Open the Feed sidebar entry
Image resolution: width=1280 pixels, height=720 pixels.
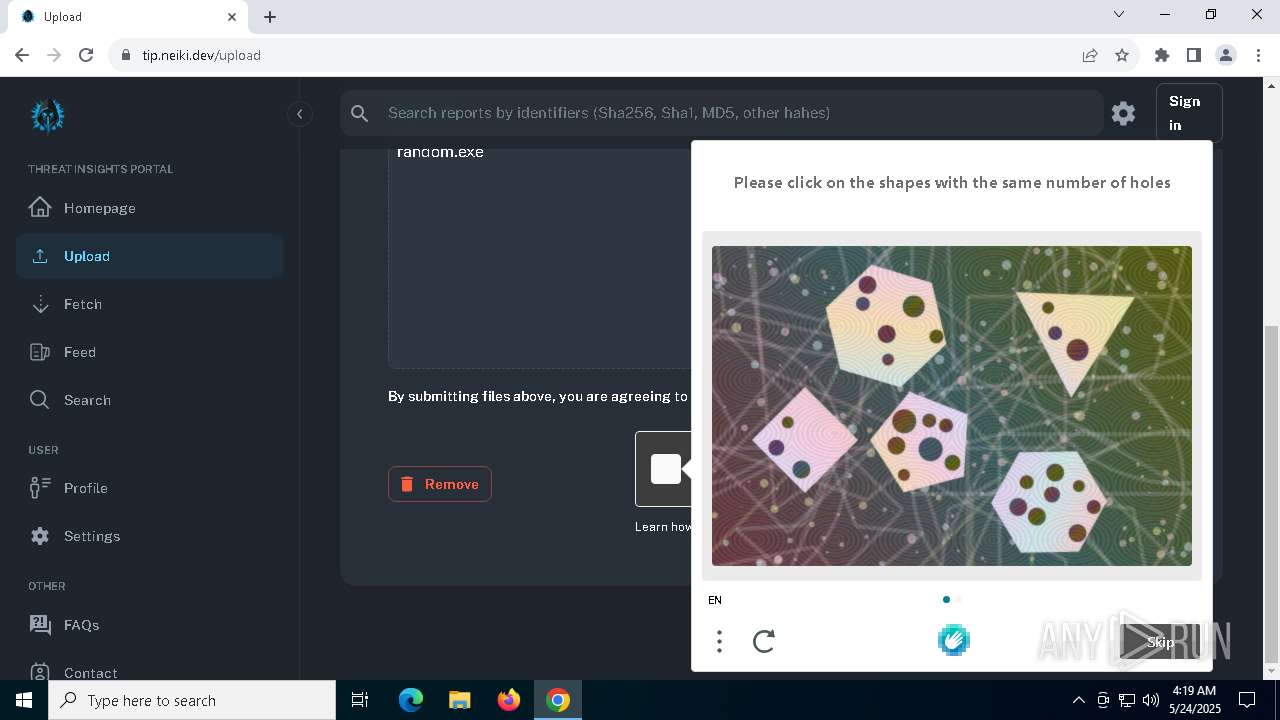tap(150, 352)
